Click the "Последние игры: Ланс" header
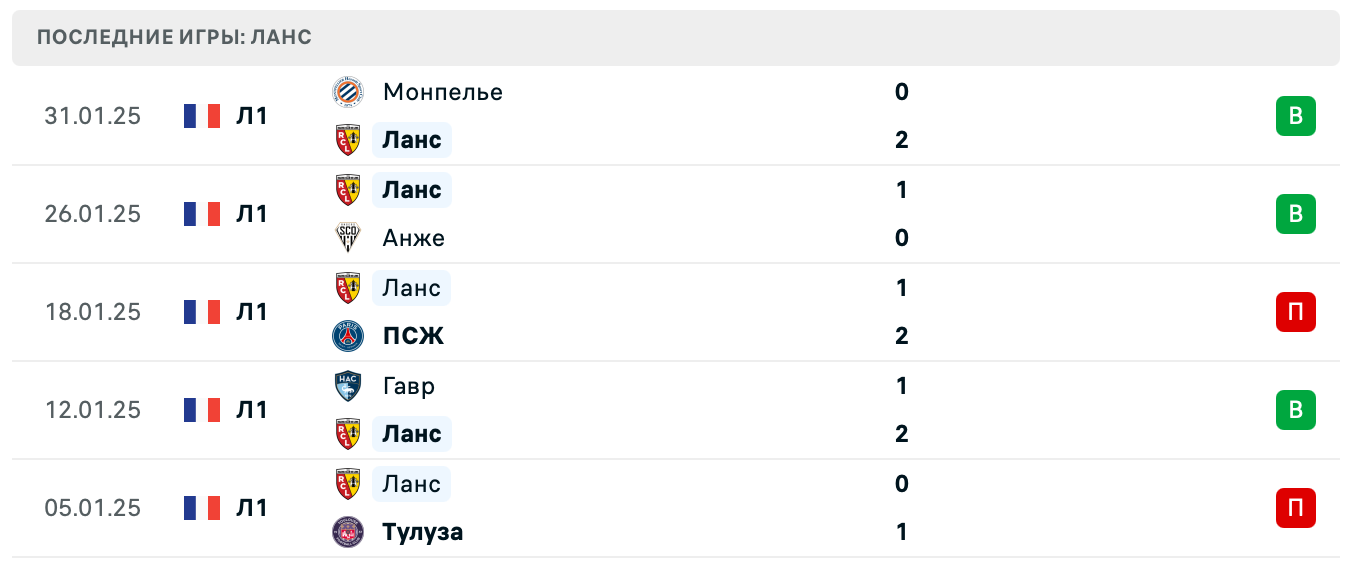The width and height of the screenshot is (1352, 566). 174,38
